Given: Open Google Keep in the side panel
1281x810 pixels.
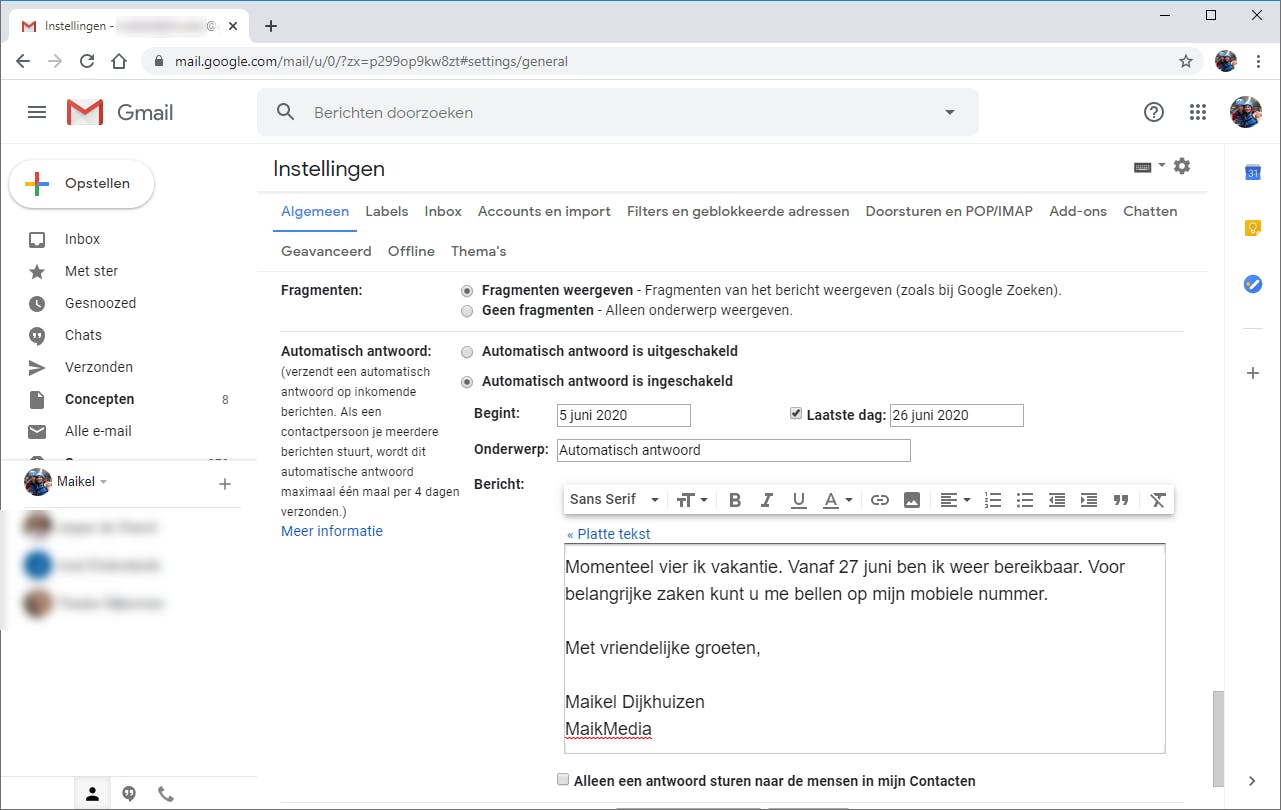Looking at the screenshot, I should click(1253, 228).
